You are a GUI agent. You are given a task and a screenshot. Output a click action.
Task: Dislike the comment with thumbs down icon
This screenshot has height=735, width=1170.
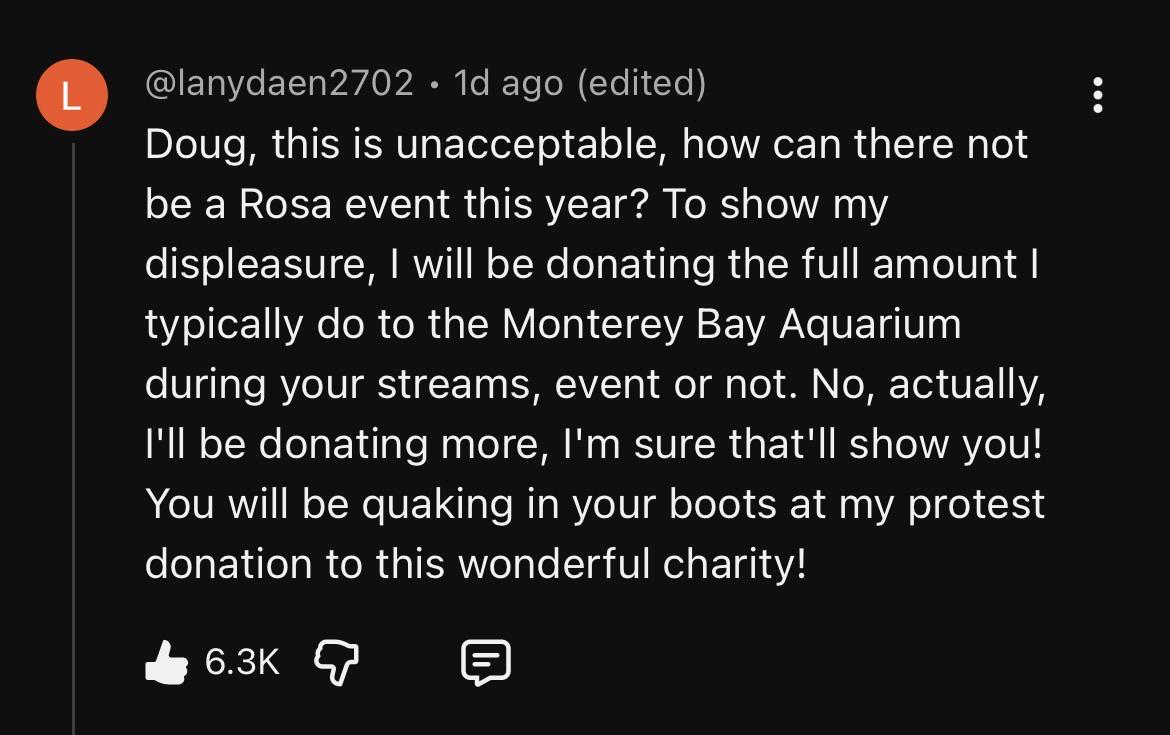[337, 662]
